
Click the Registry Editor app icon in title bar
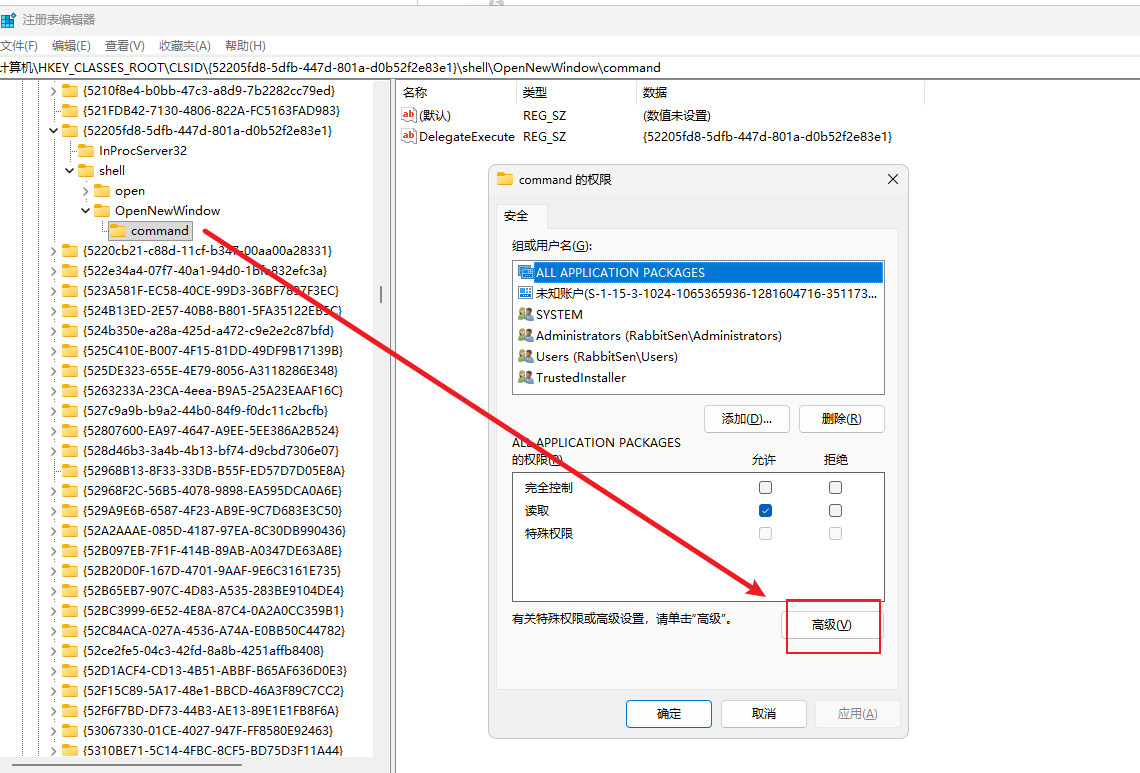point(8,20)
